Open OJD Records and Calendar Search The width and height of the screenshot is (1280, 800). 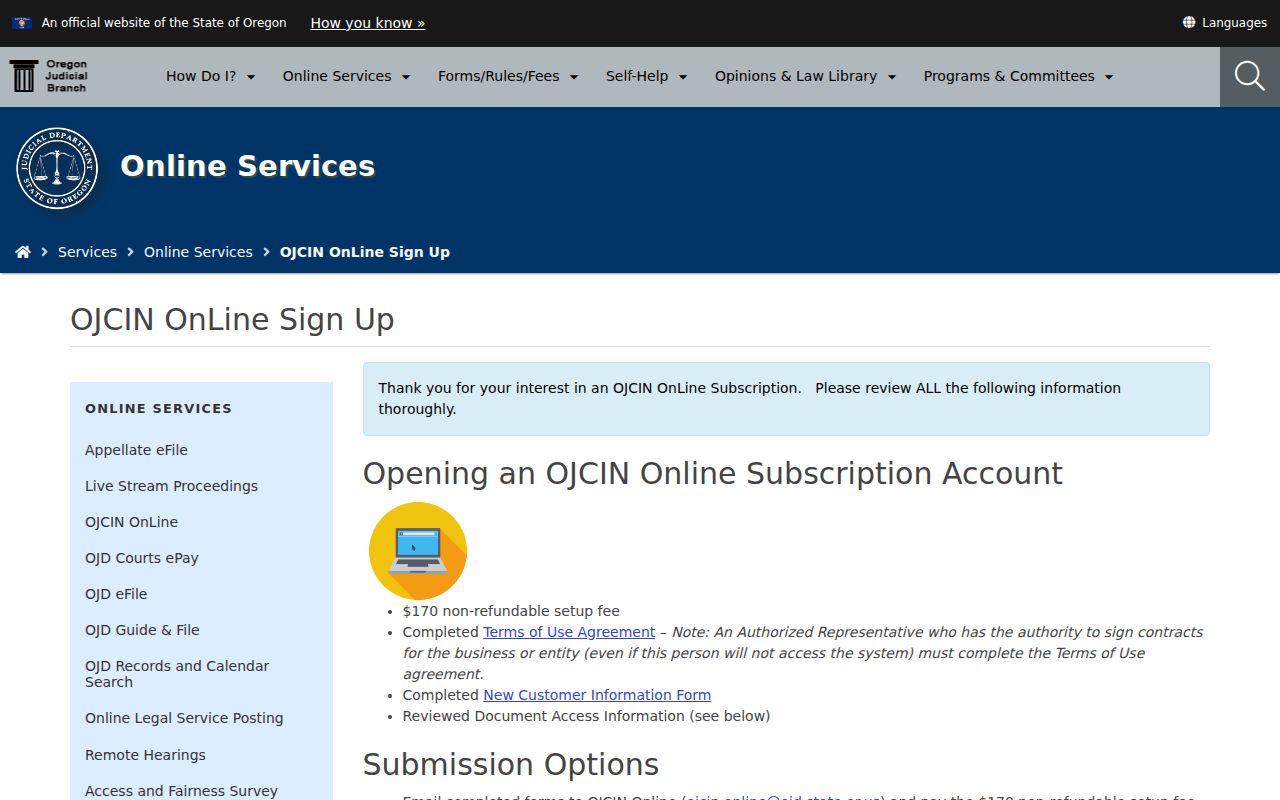tap(177, 674)
